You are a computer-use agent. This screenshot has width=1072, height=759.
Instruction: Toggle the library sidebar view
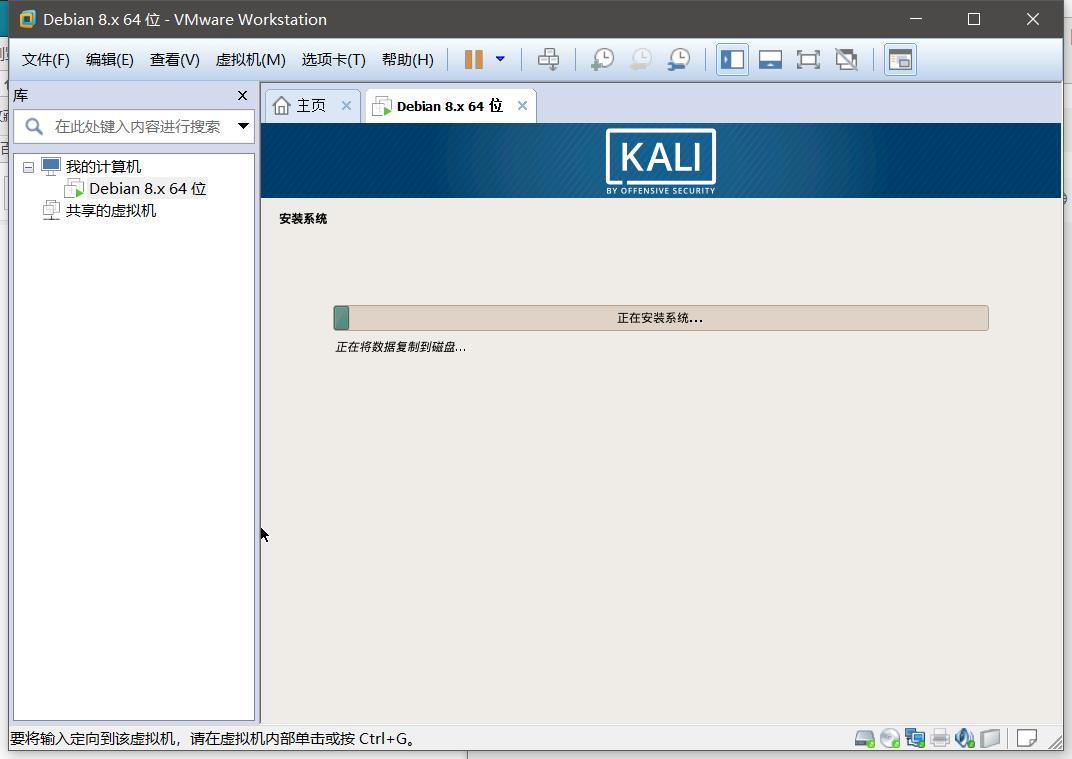(732, 59)
